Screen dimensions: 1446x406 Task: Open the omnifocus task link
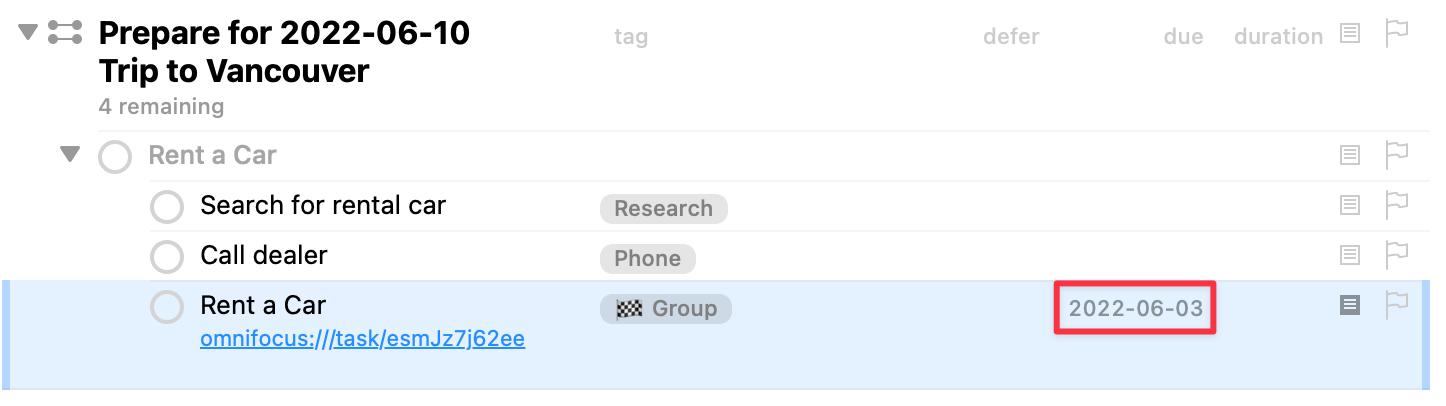(x=363, y=339)
